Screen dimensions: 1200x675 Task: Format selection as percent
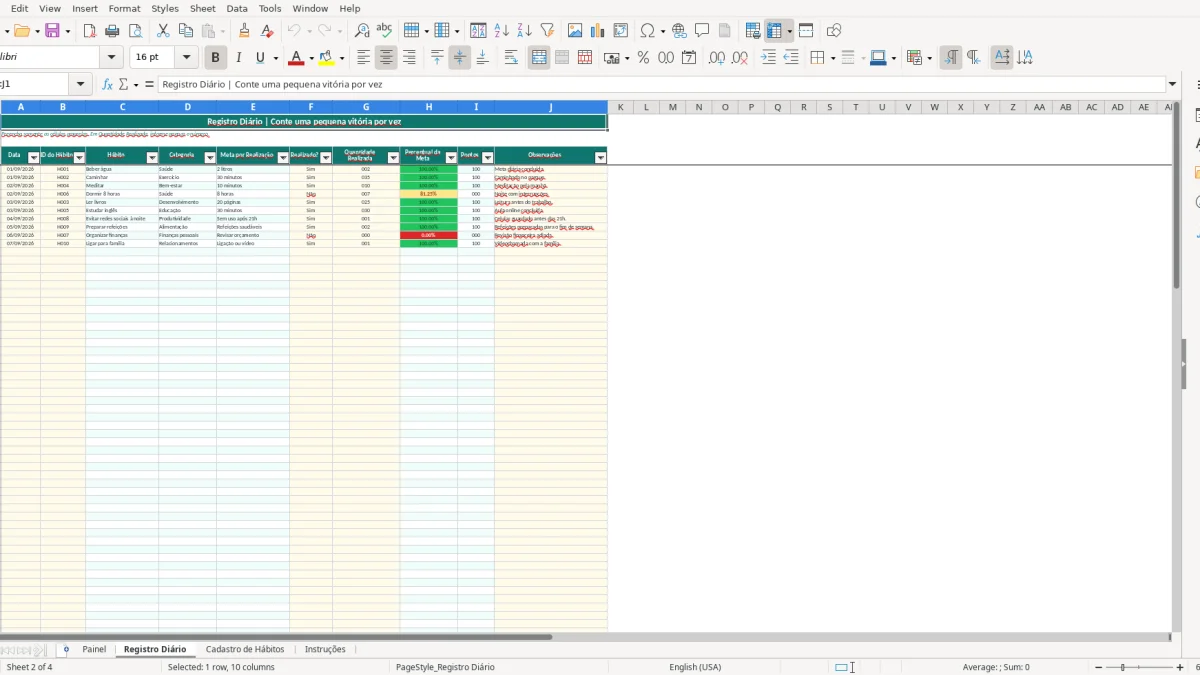[644, 58]
